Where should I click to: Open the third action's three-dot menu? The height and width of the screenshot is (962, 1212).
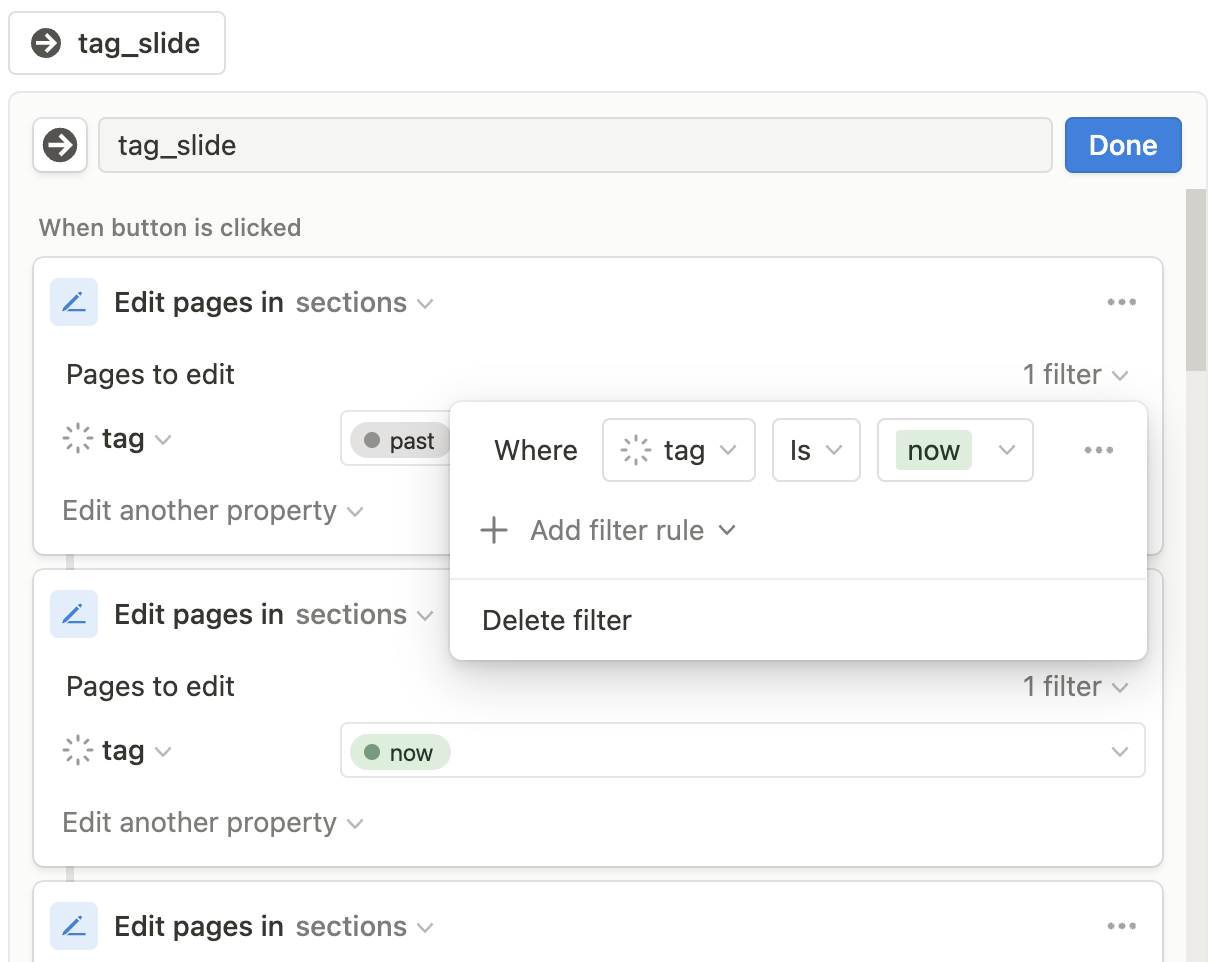tap(1121, 926)
